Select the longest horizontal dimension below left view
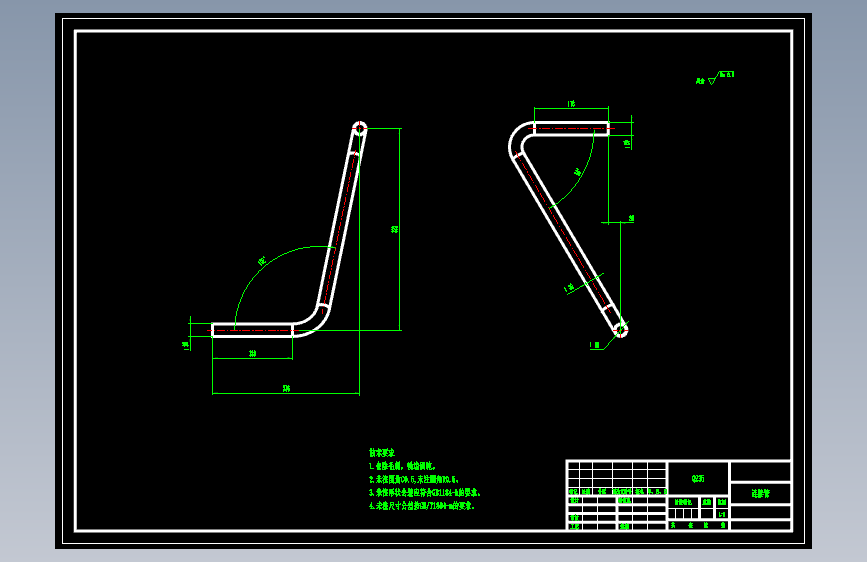Image resolution: width=867 pixels, height=562 pixels. pos(286,389)
